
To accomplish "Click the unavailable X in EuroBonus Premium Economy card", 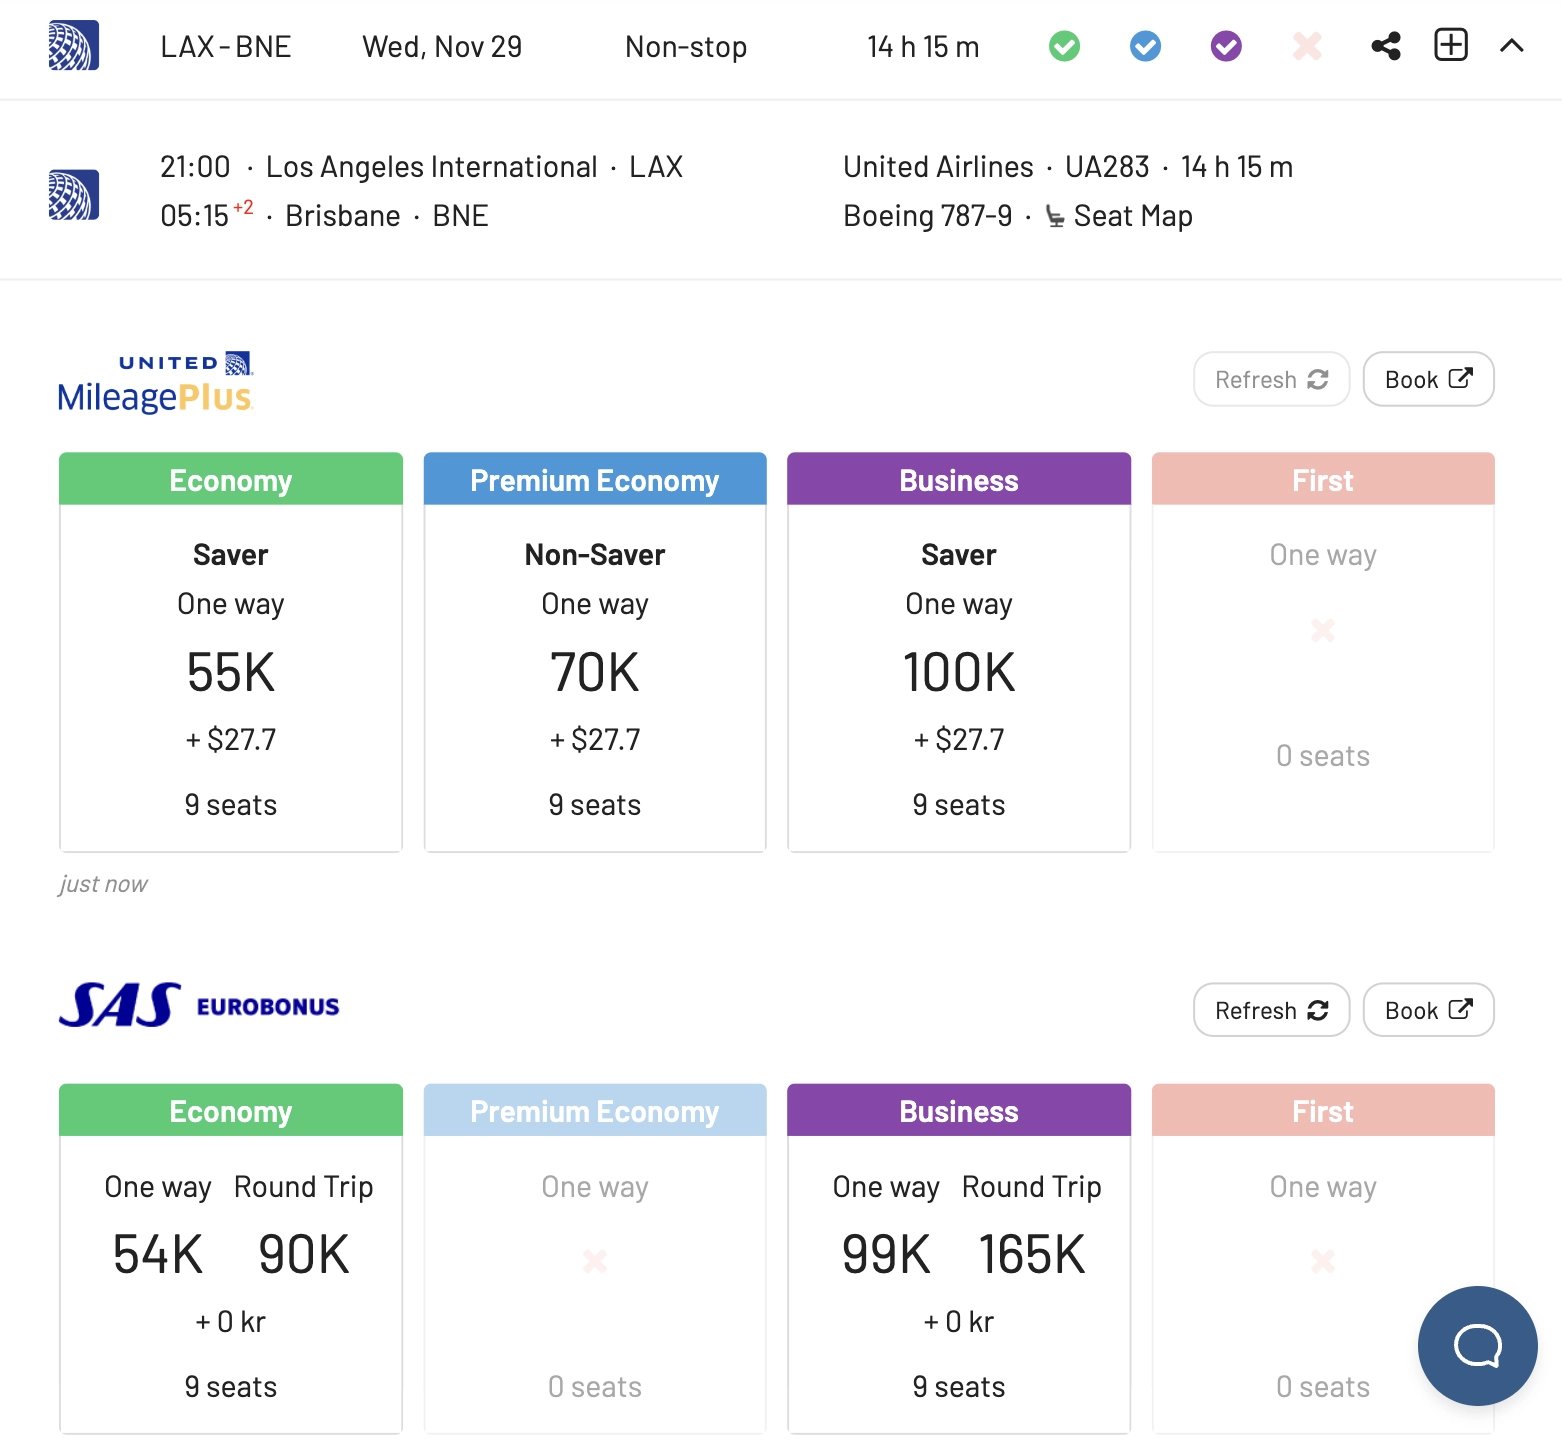I will click(595, 1261).
